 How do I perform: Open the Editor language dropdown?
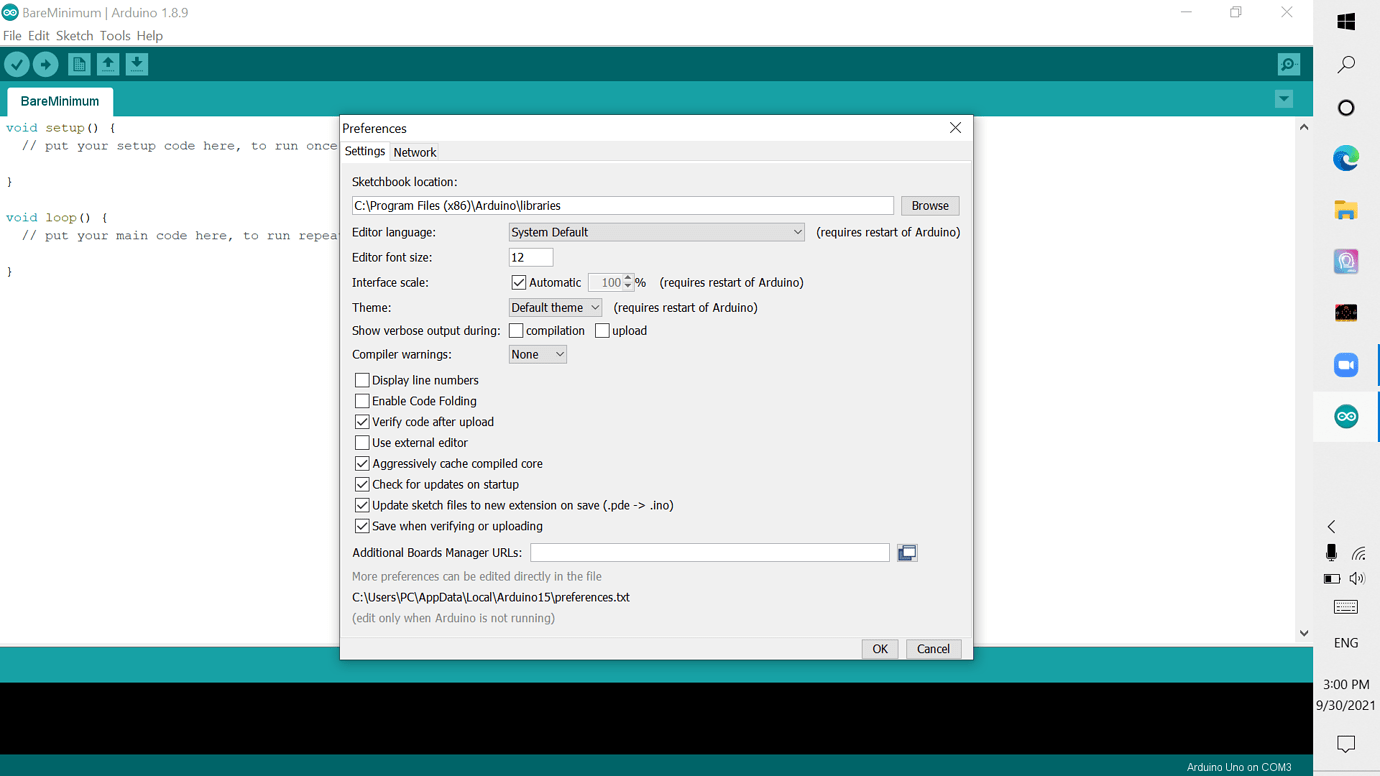click(x=656, y=231)
